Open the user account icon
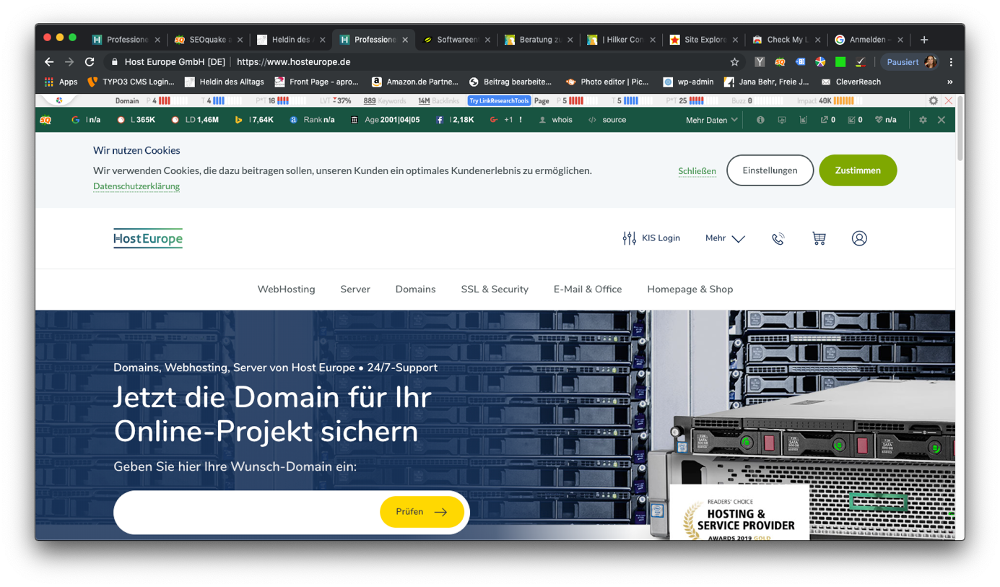Image resolution: width=1000 pixels, height=587 pixels. (x=859, y=239)
